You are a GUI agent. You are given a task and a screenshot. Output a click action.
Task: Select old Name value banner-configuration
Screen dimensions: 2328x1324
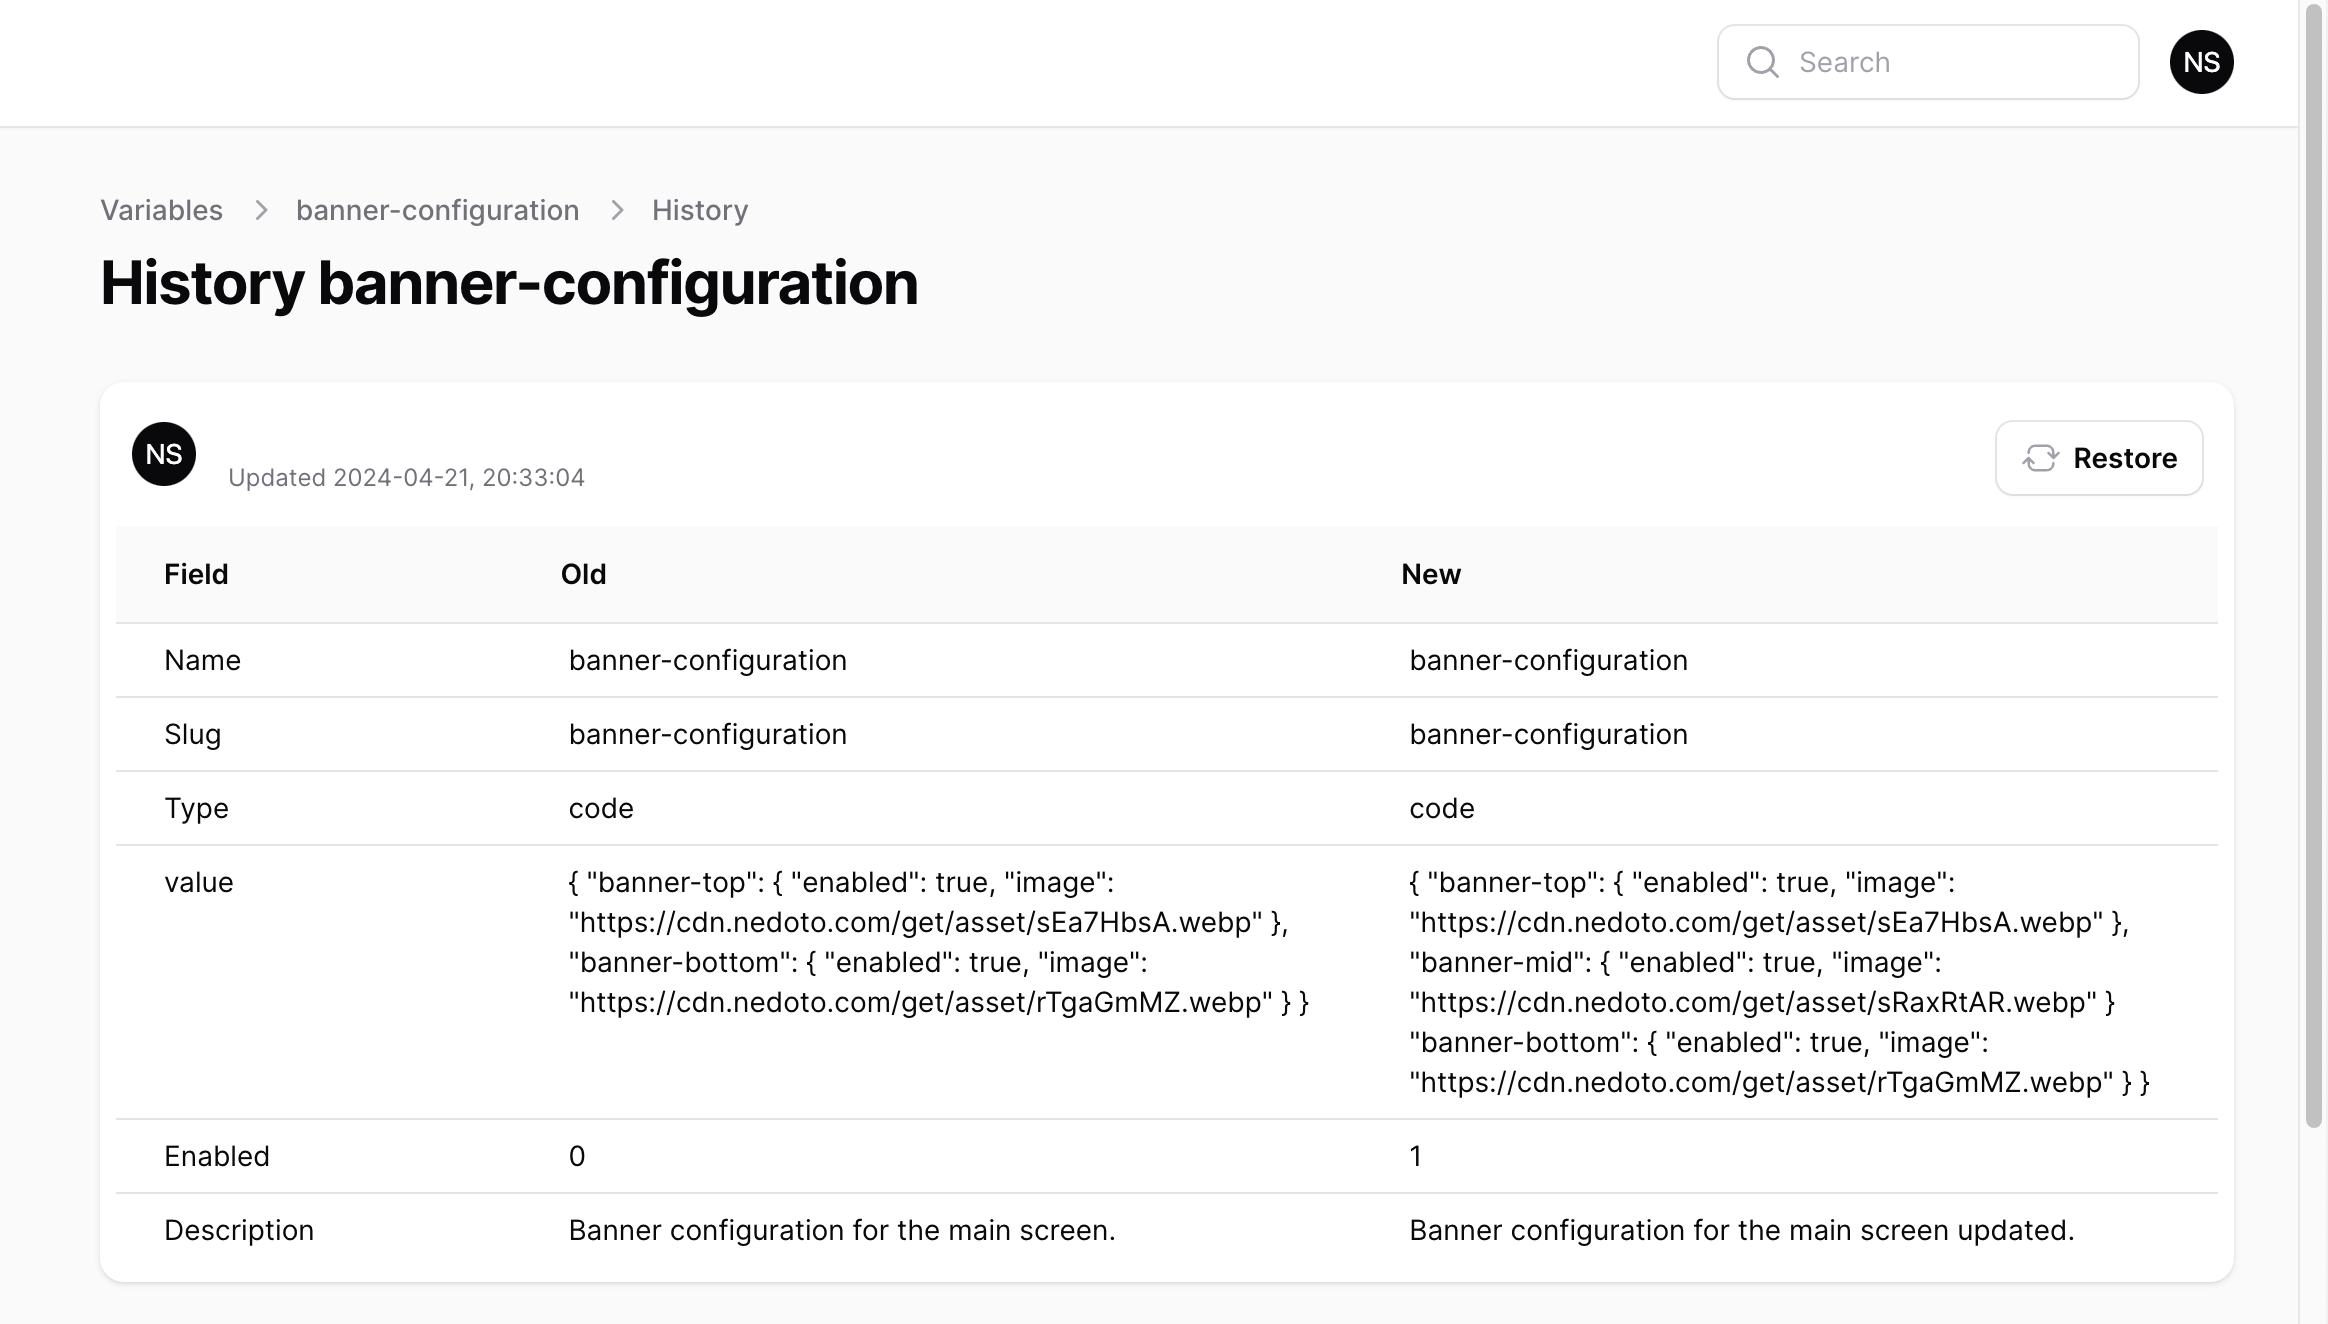pyautogui.click(x=708, y=660)
